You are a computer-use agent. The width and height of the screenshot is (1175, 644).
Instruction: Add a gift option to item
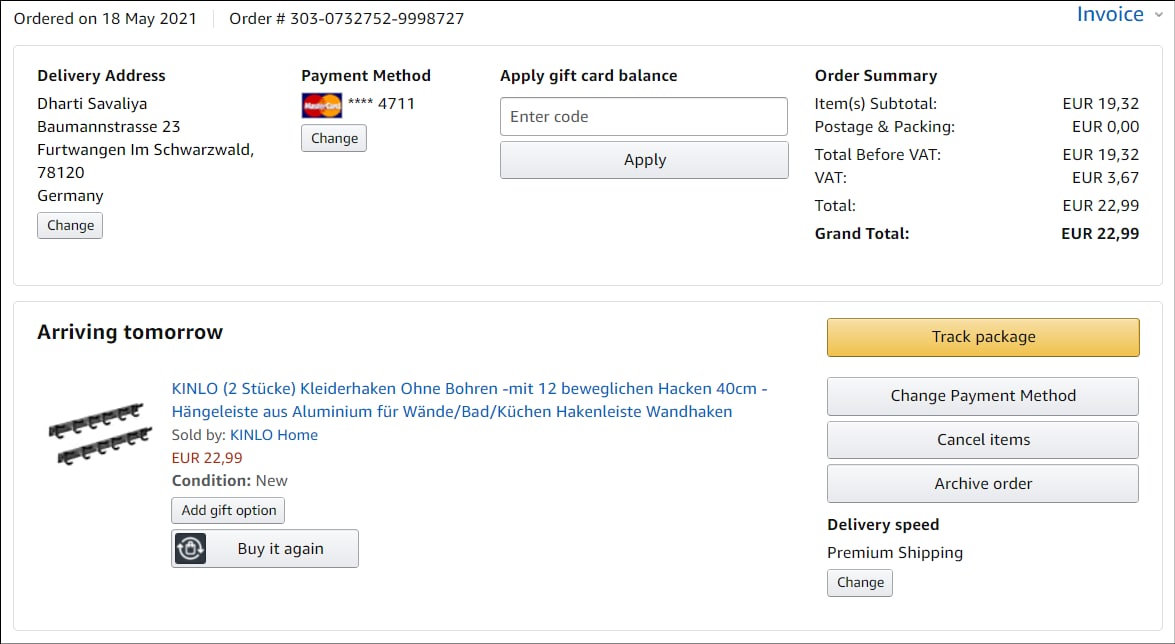click(229, 511)
